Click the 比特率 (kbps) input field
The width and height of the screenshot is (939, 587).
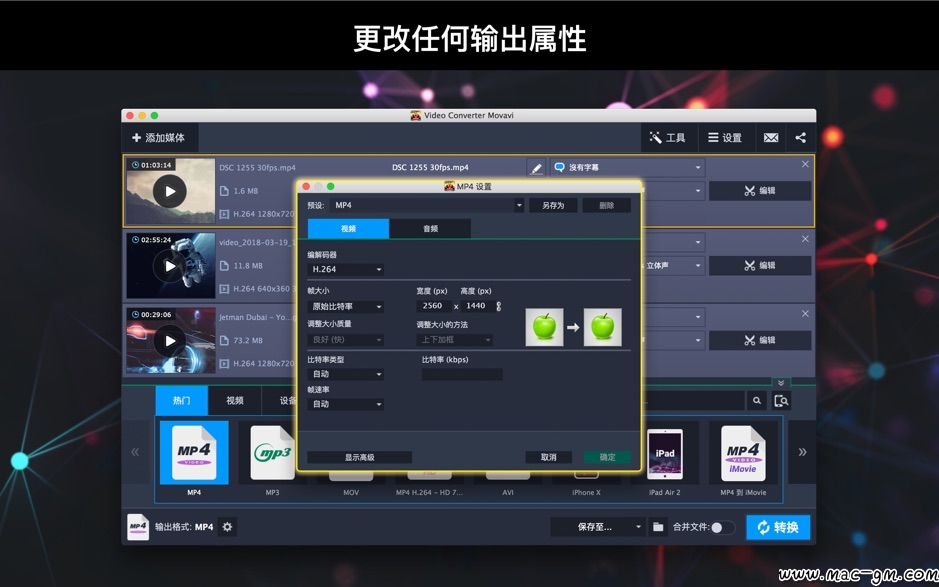click(x=462, y=374)
